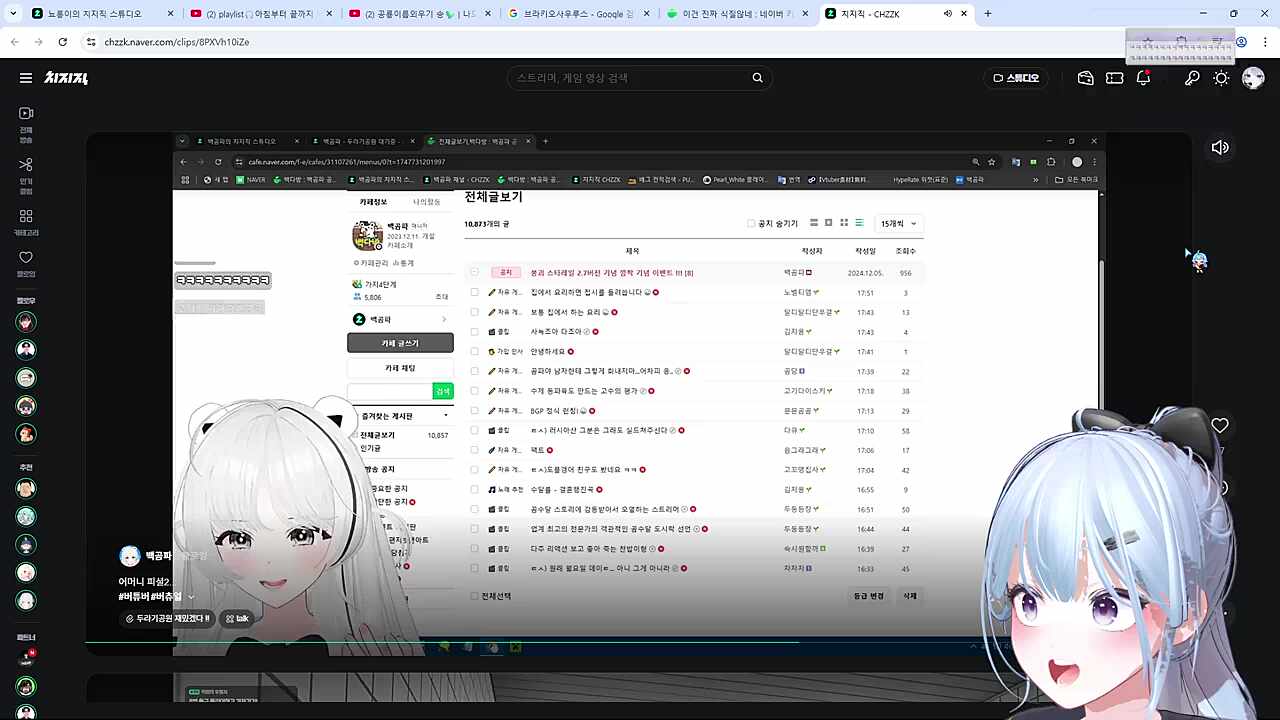Go to the 치지직 logo home
Image resolution: width=1280 pixels, height=720 pixels.
click(x=66, y=78)
